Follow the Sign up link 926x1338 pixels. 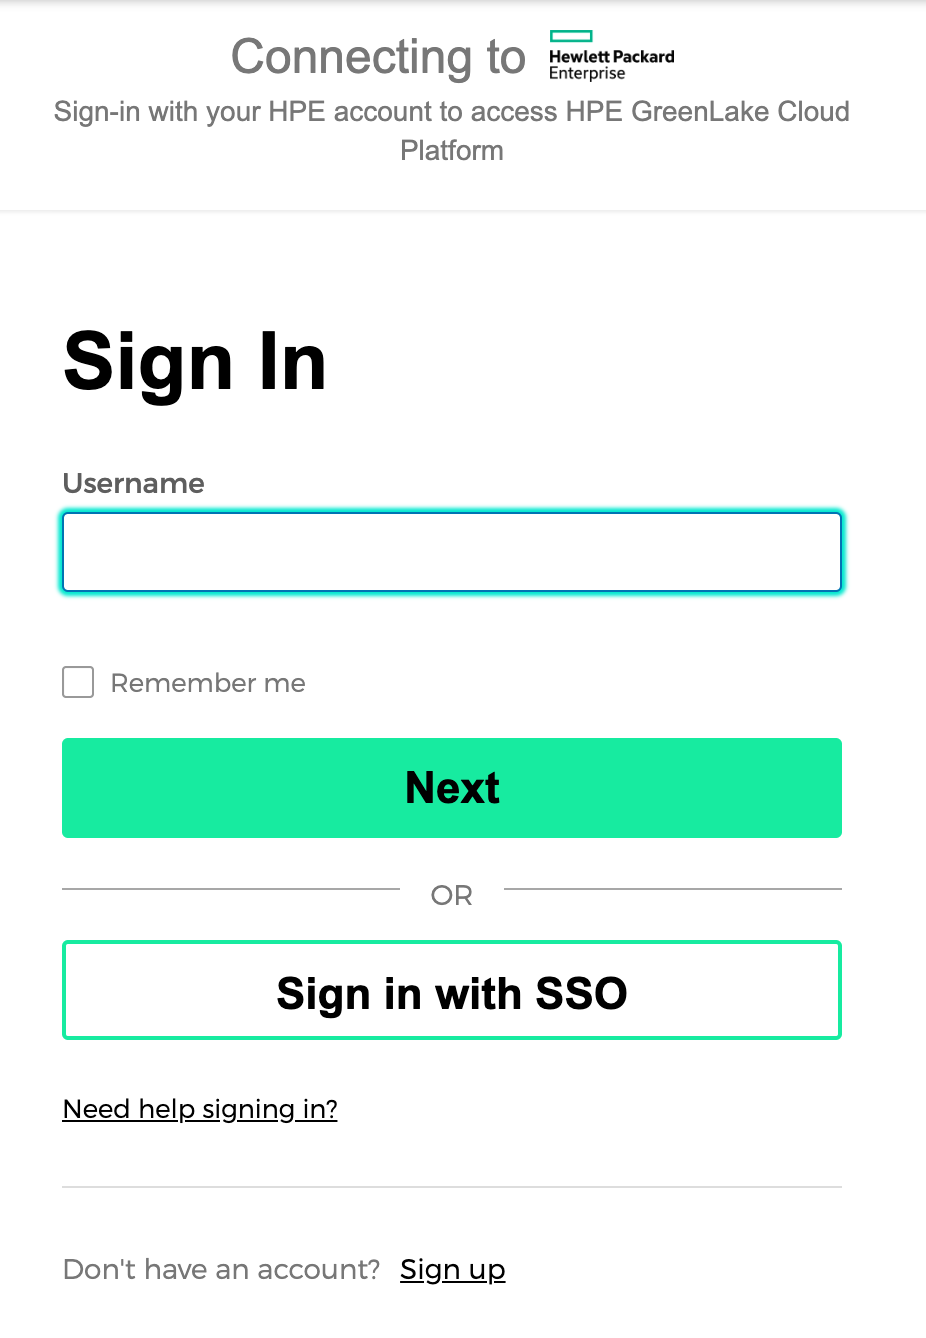(452, 1269)
